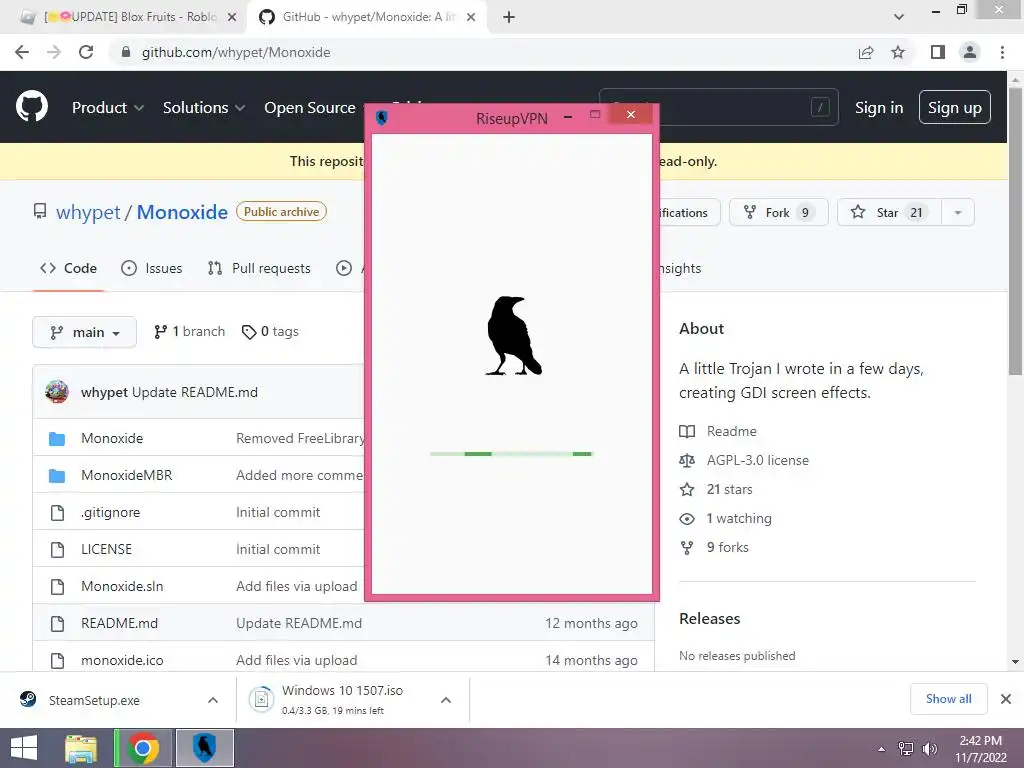Open Chrome profile avatar
The width and height of the screenshot is (1024, 768).
click(x=970, y=52)
